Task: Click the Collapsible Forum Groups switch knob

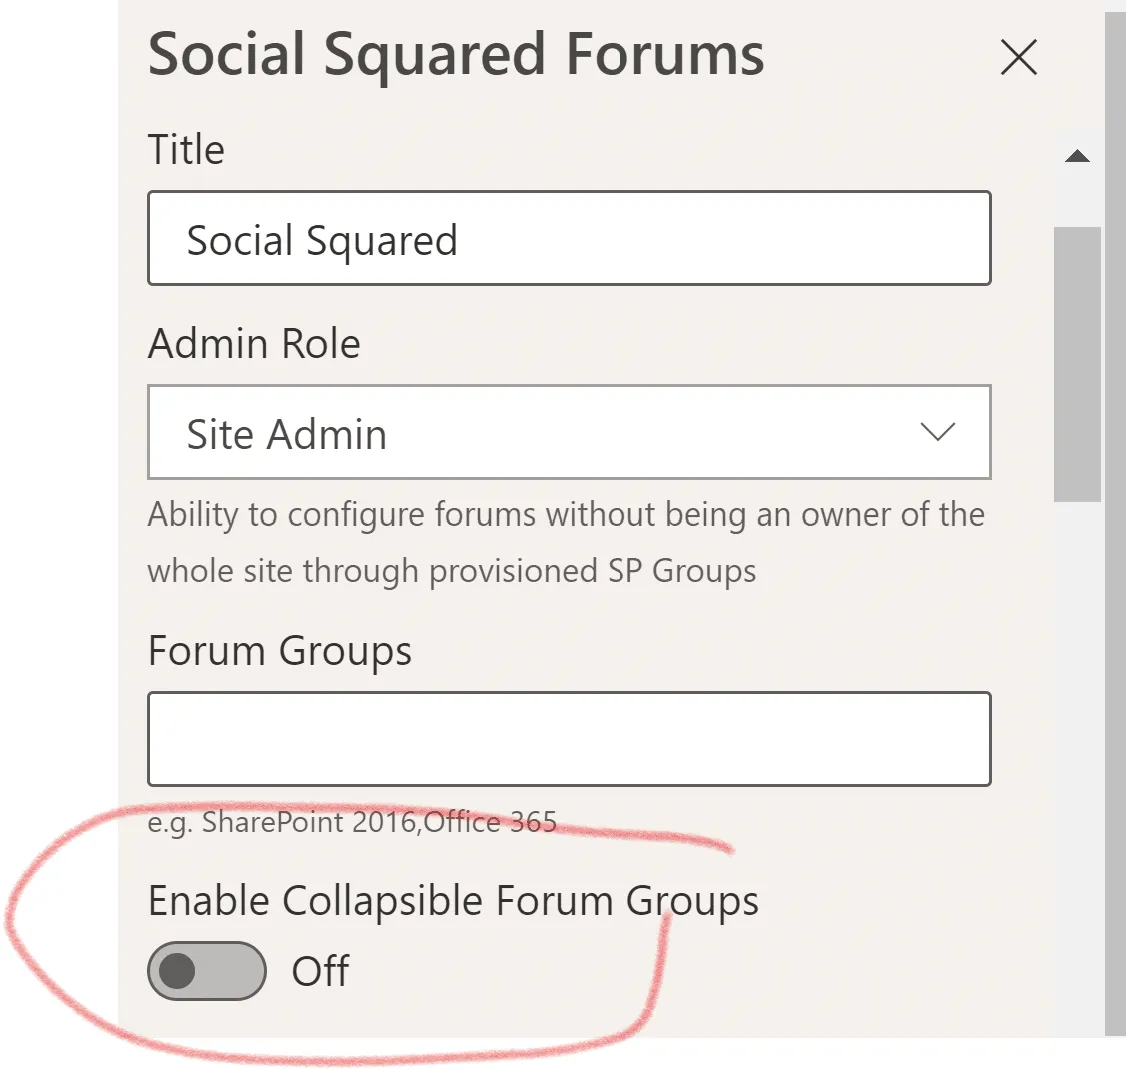Action: point(180,970)
